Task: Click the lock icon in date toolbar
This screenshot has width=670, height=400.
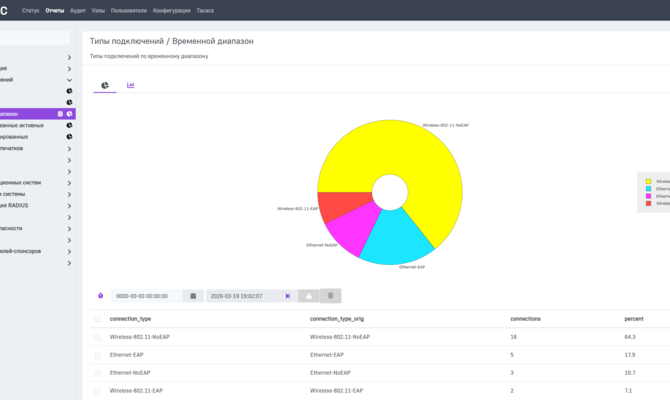Action: pos(309,296)
